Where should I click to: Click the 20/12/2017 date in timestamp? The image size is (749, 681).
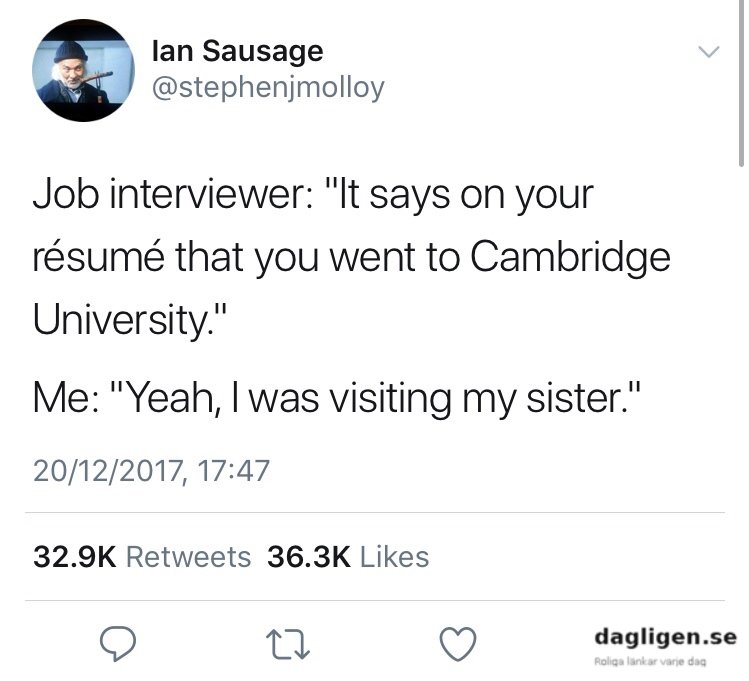(x=107, y=471)
